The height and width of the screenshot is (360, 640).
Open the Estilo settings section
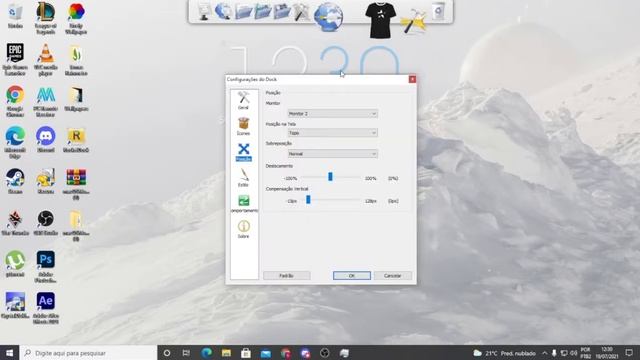243,178
